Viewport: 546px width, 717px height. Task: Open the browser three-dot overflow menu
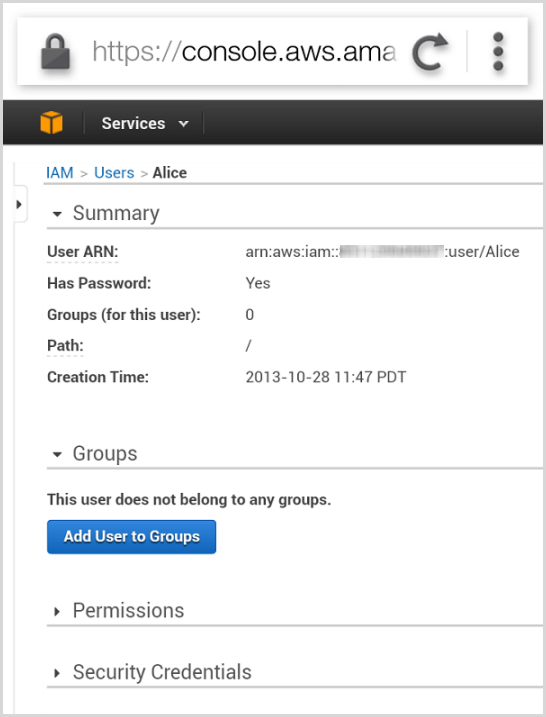click(498, 51)
